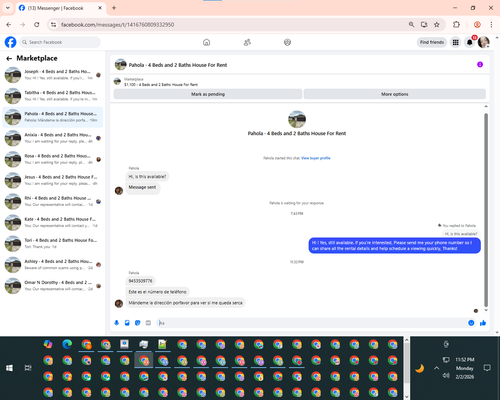Open Windows notification center icon
Image resolution: width=500 pixels, height=400 pixels.
point(487,368)
